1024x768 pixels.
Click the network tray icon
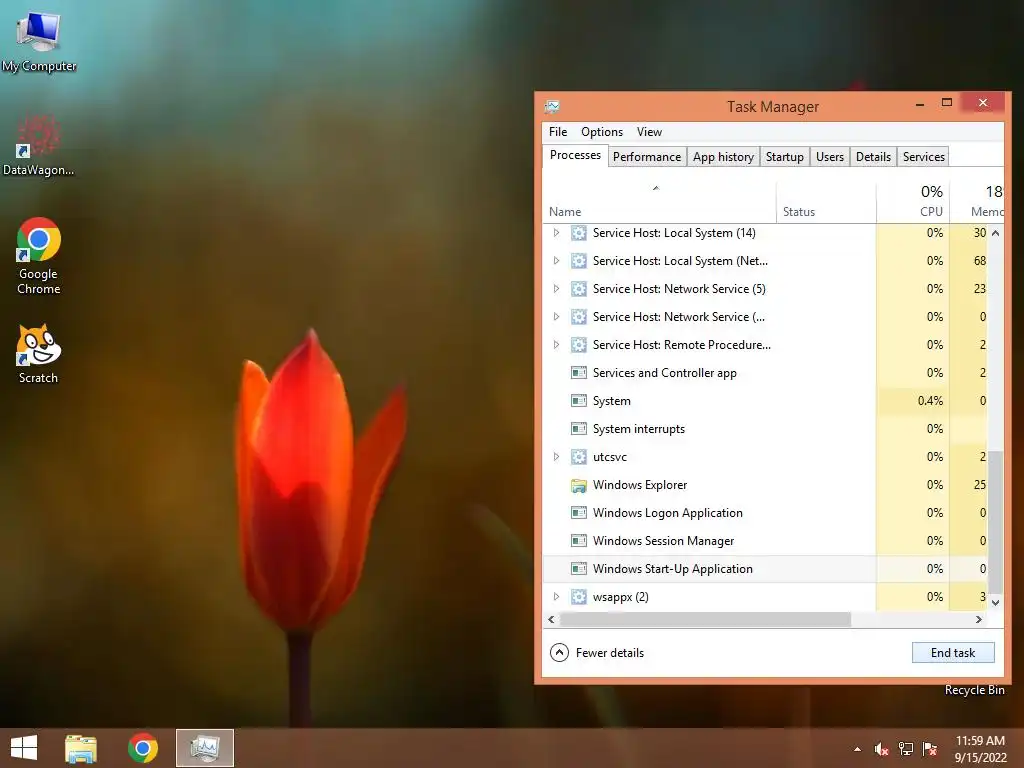click(906, 749)
